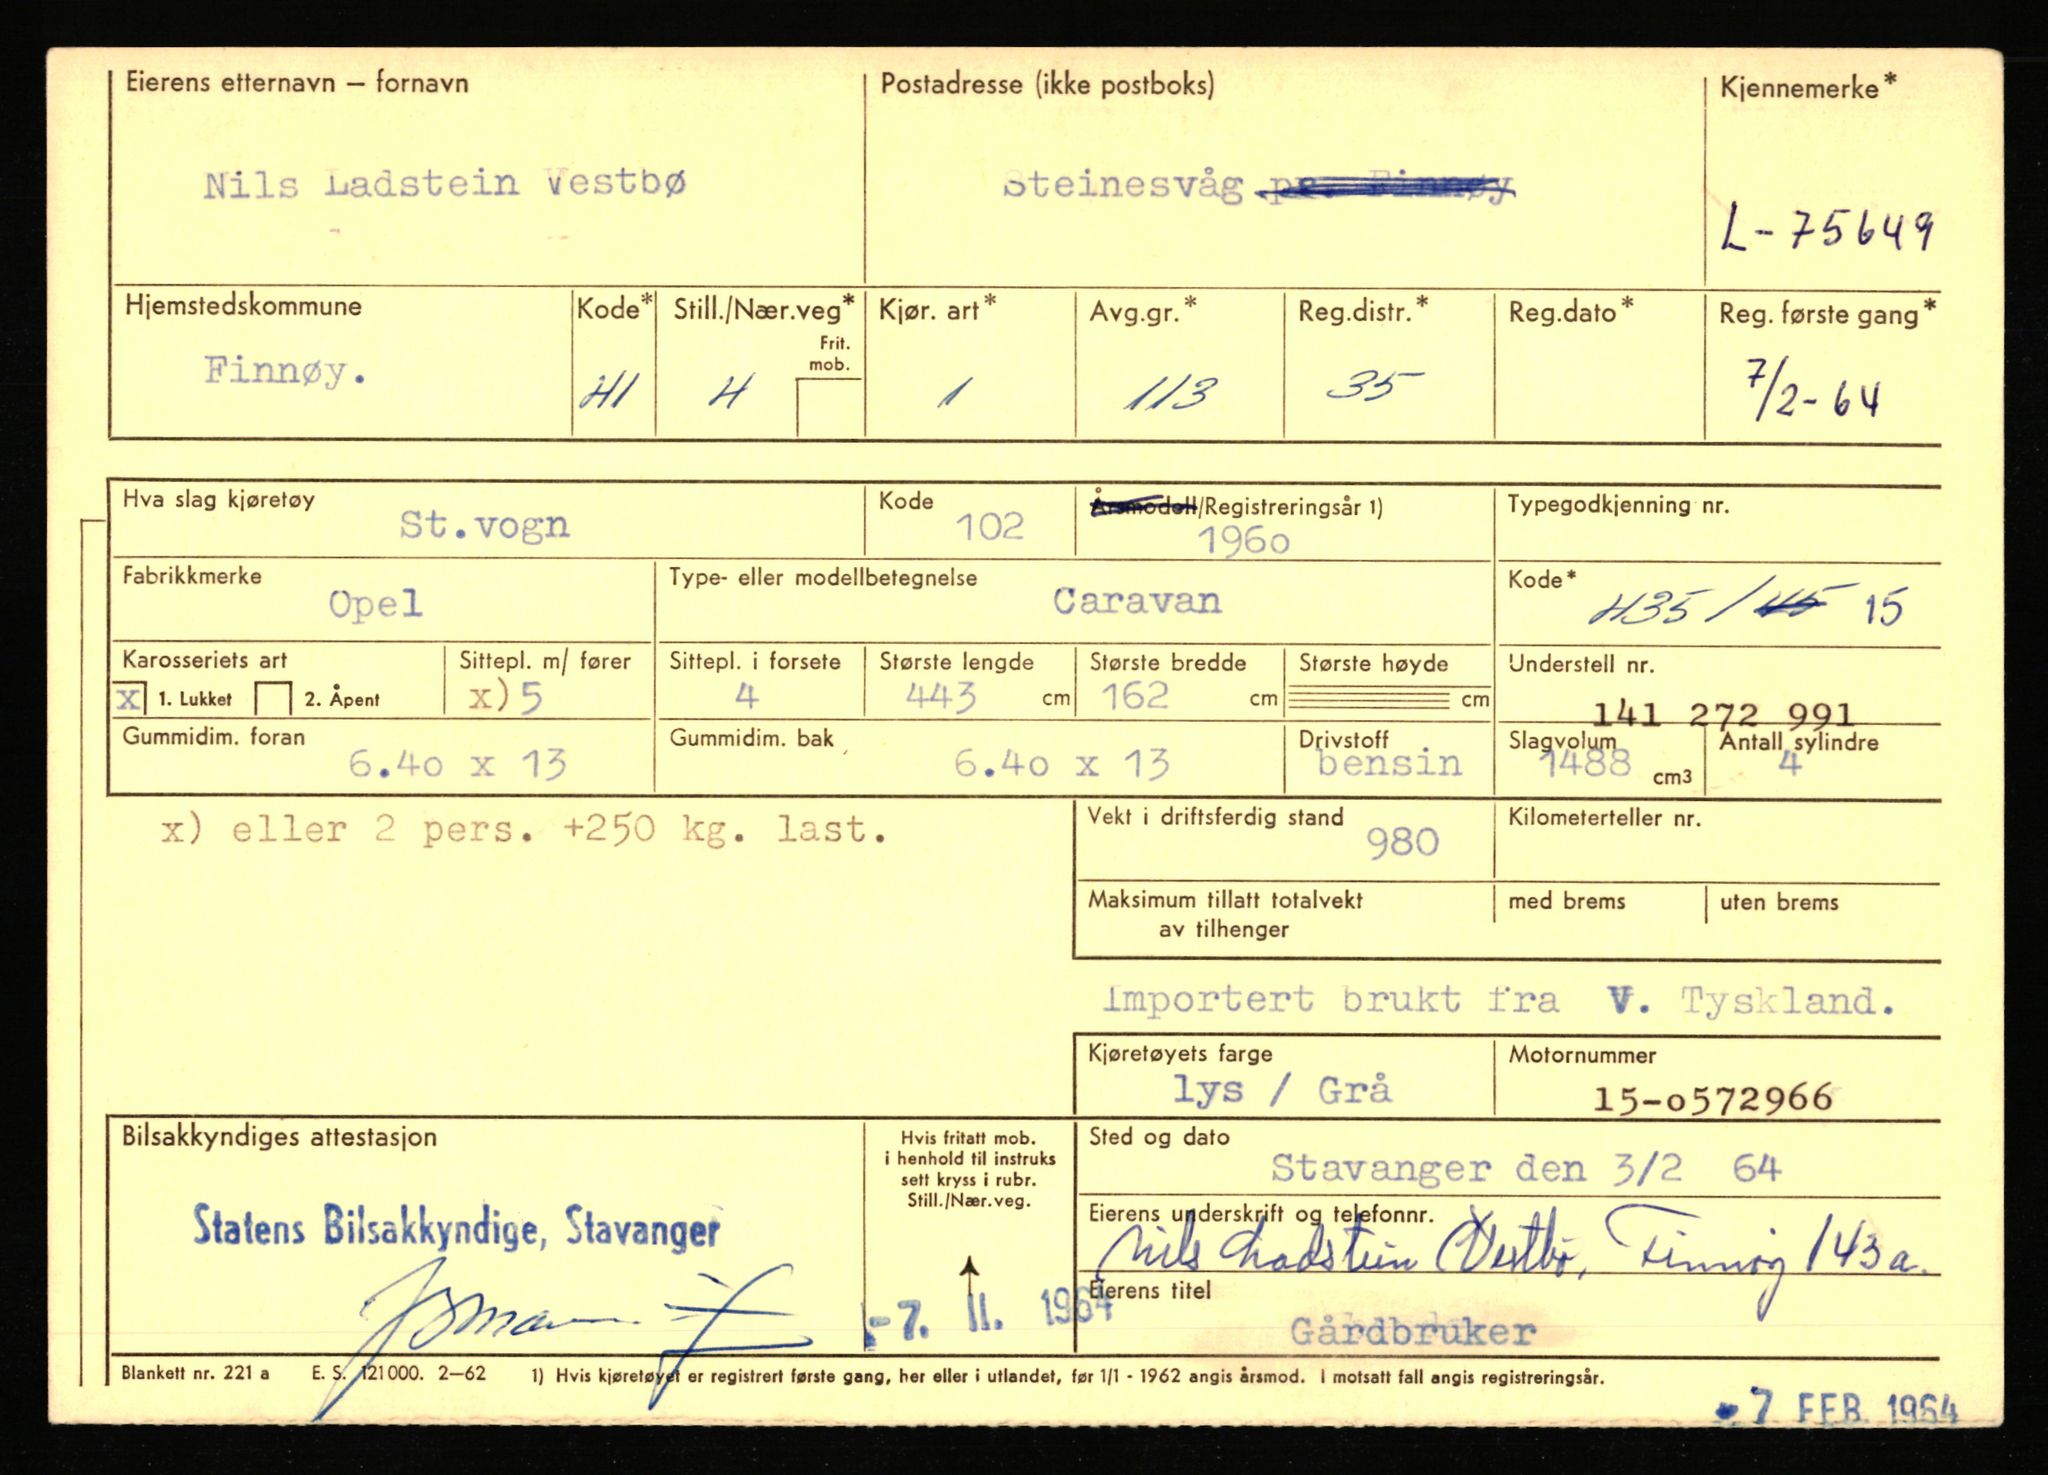Click the make 'Opel'
The height and width of the screenshot is (1475, 2048).
(x=376, y=604)
